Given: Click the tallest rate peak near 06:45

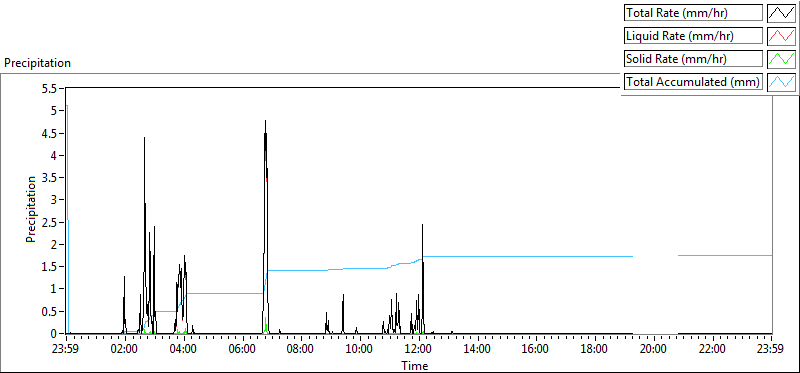Looking at the screenshot, I should (265, 121).
